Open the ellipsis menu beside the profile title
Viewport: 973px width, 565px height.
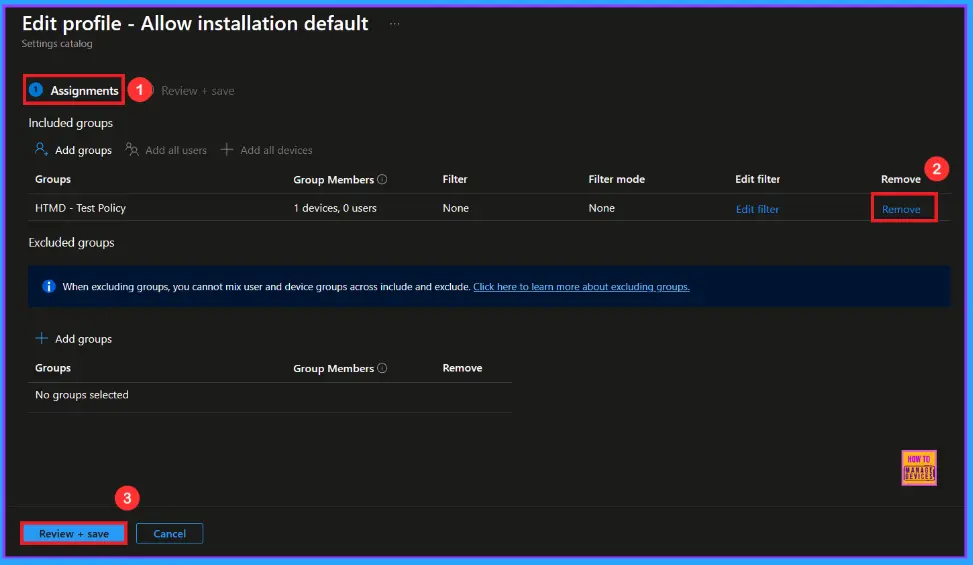click(x=395, y=24)
